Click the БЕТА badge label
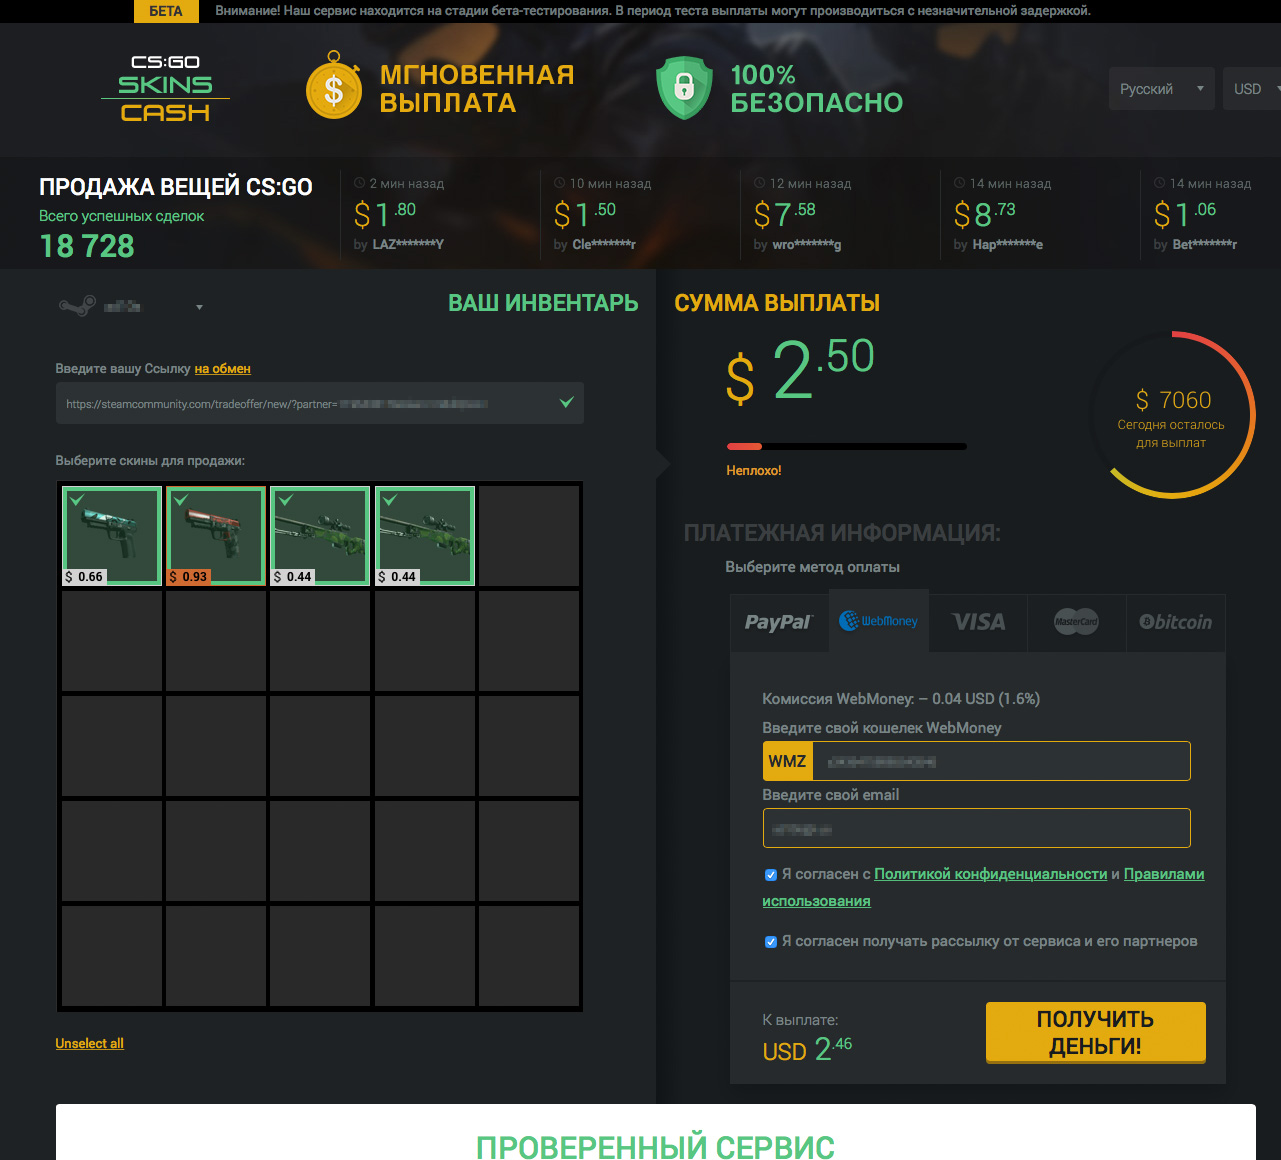 (x=166, y=11)
